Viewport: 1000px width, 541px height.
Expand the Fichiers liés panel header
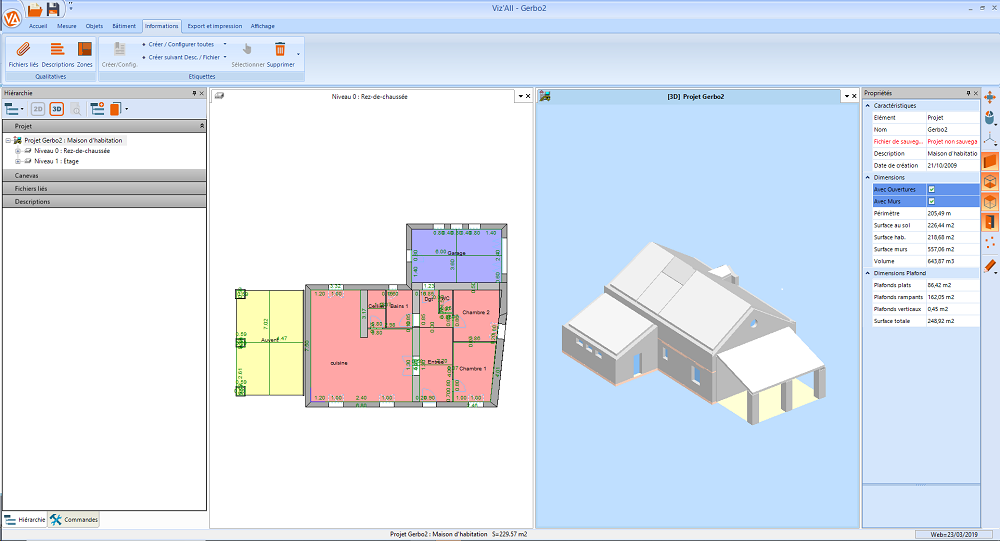click(x=104, y=189)
